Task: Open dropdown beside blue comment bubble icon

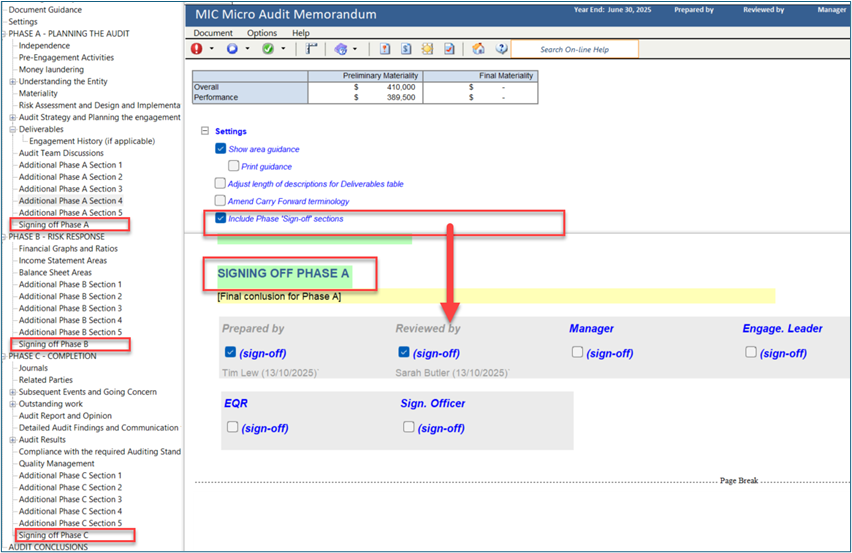Action: 247,49
